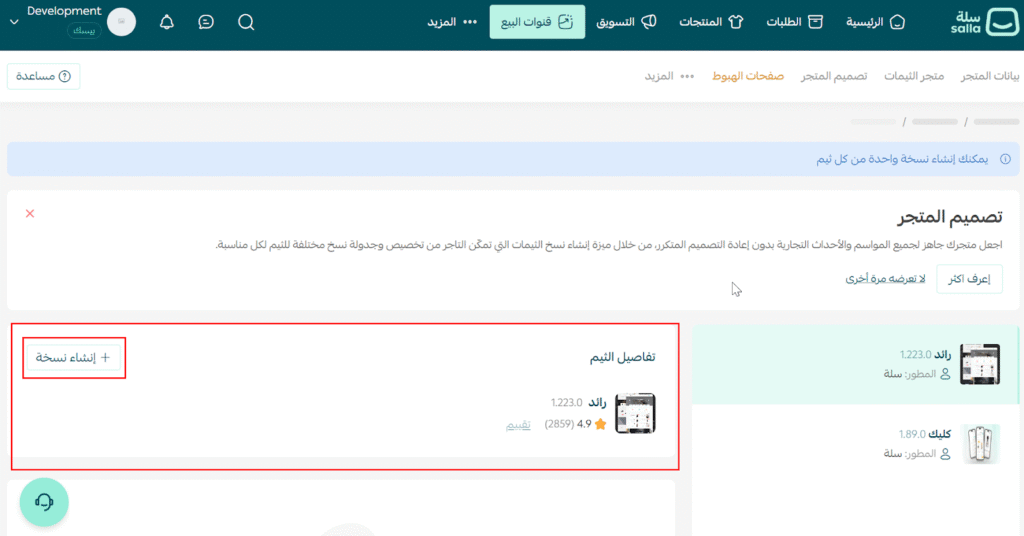Dismiss the تصميم المتجر banner with X
1024x536 pixels.
(x=30, y=213)
